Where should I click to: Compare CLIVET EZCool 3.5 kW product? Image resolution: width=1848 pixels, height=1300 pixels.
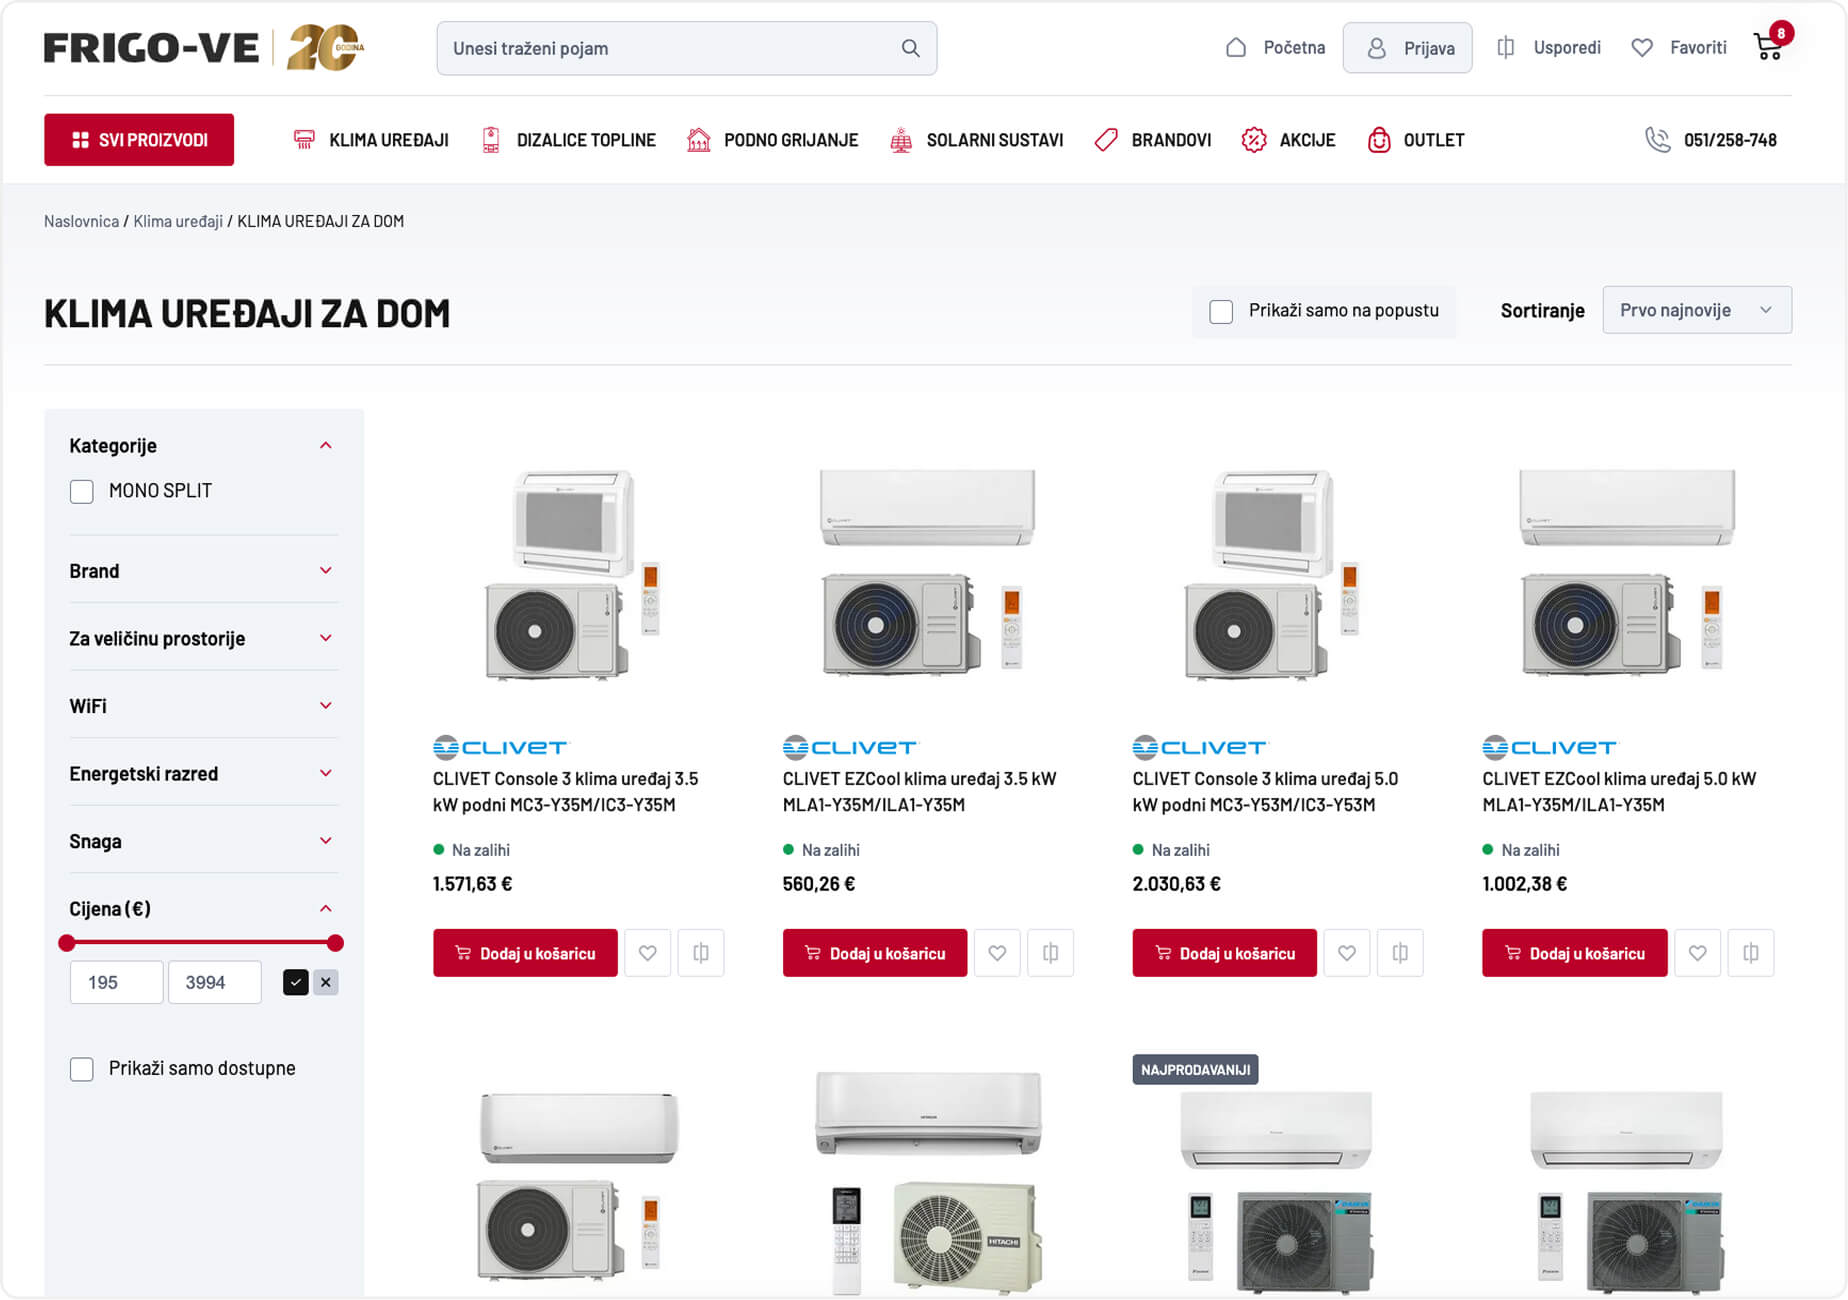click(1050, 953)
